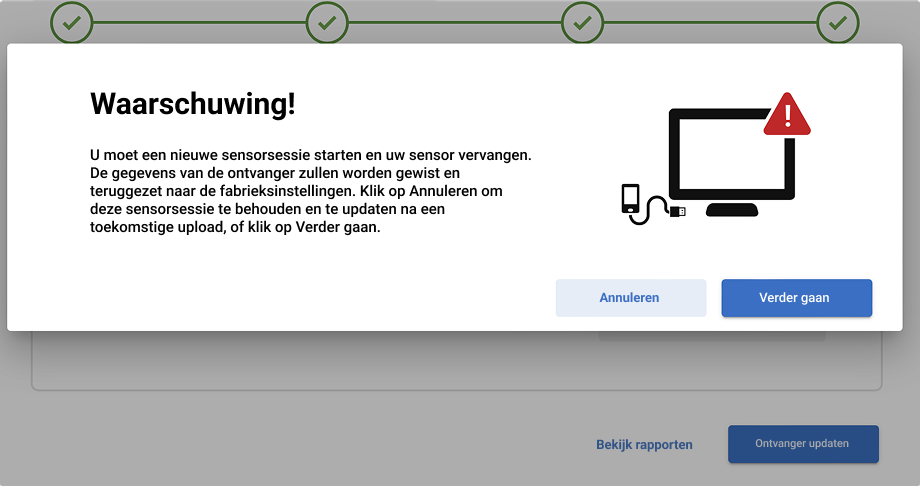920x486 pixels.
Task: Click the small receiver phone icon
Action: 630,199
